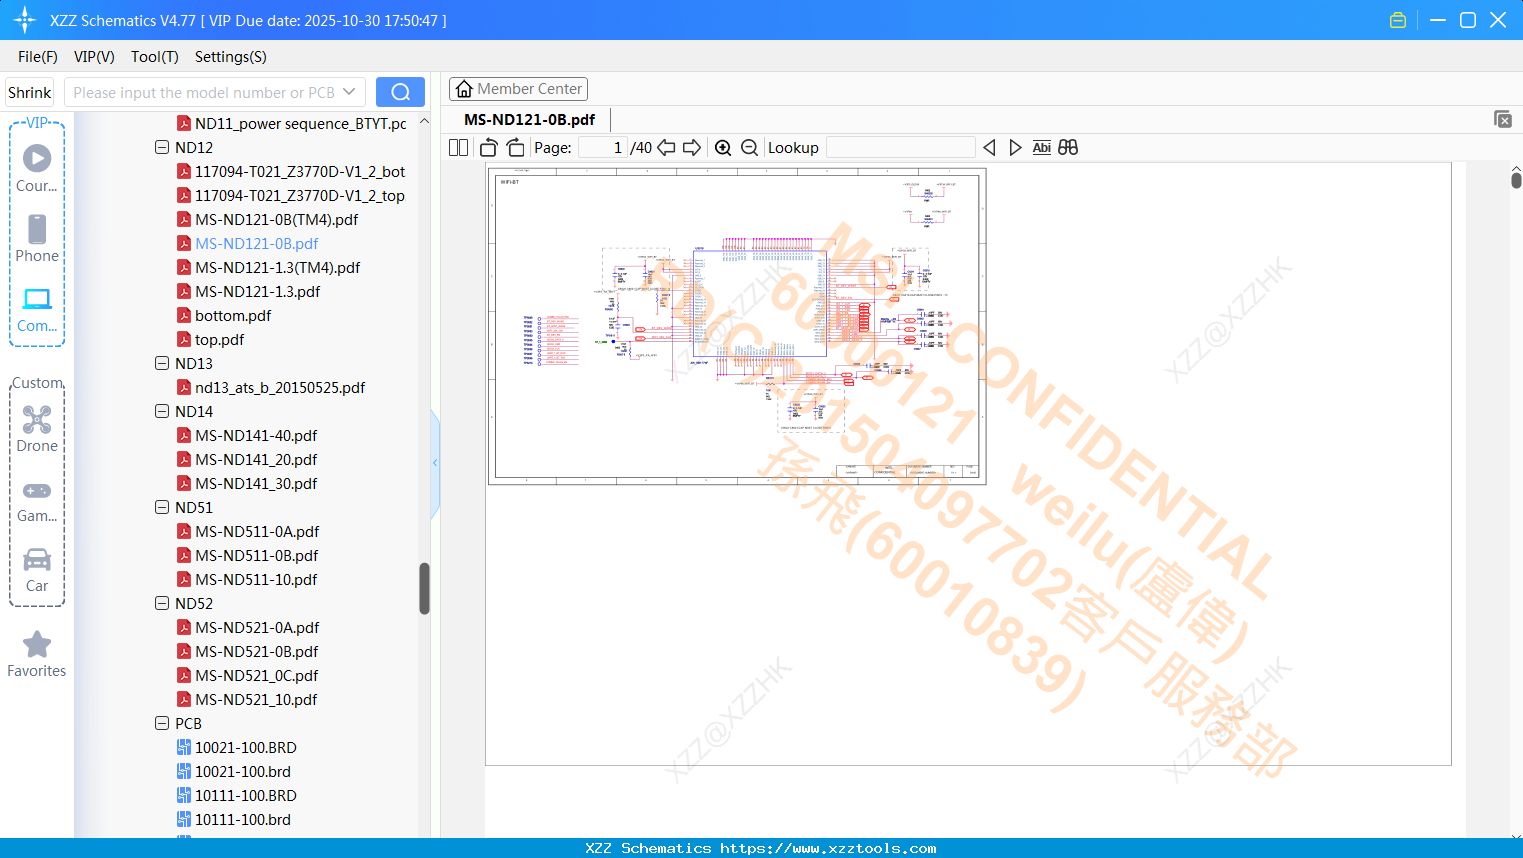Close the document panel icon at right
The width and height of the screenshot is (1523, 858).
click(1502, 119)
